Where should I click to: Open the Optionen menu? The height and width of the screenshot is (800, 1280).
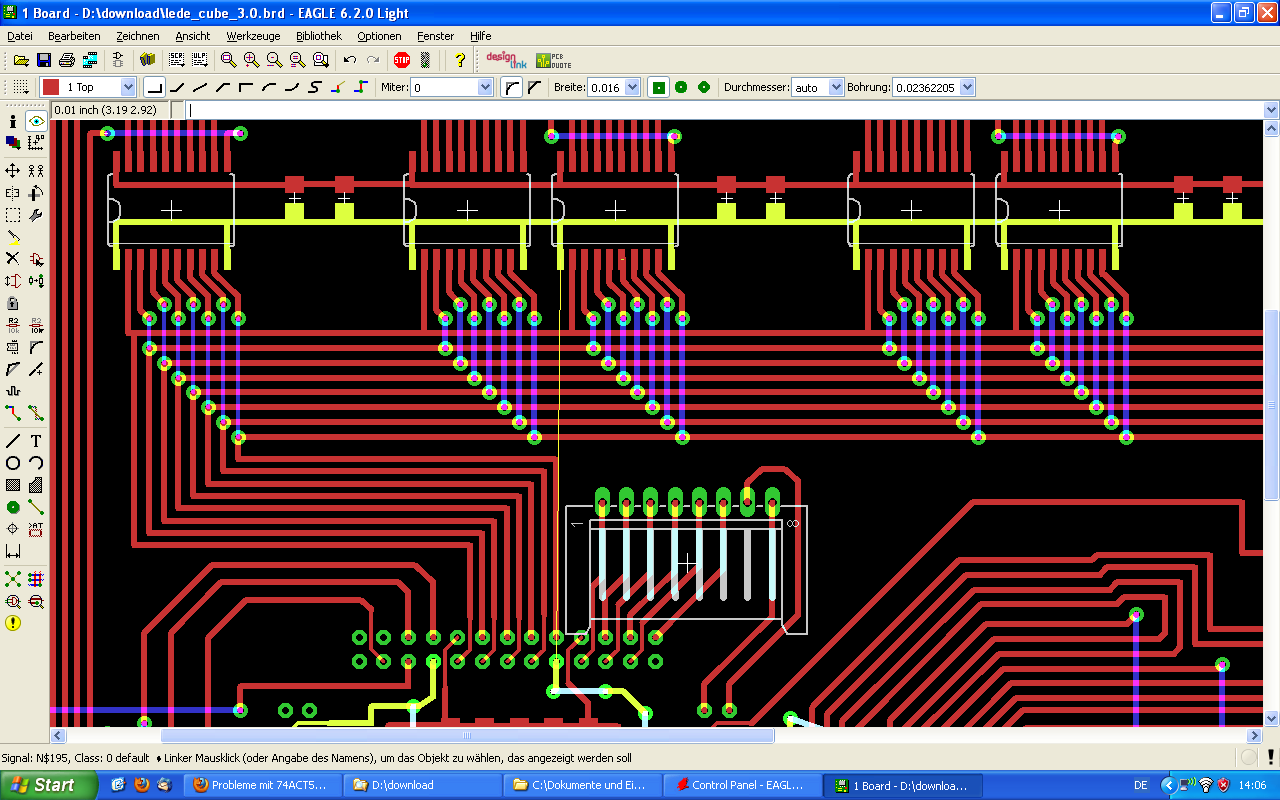[x=379, y=36]
